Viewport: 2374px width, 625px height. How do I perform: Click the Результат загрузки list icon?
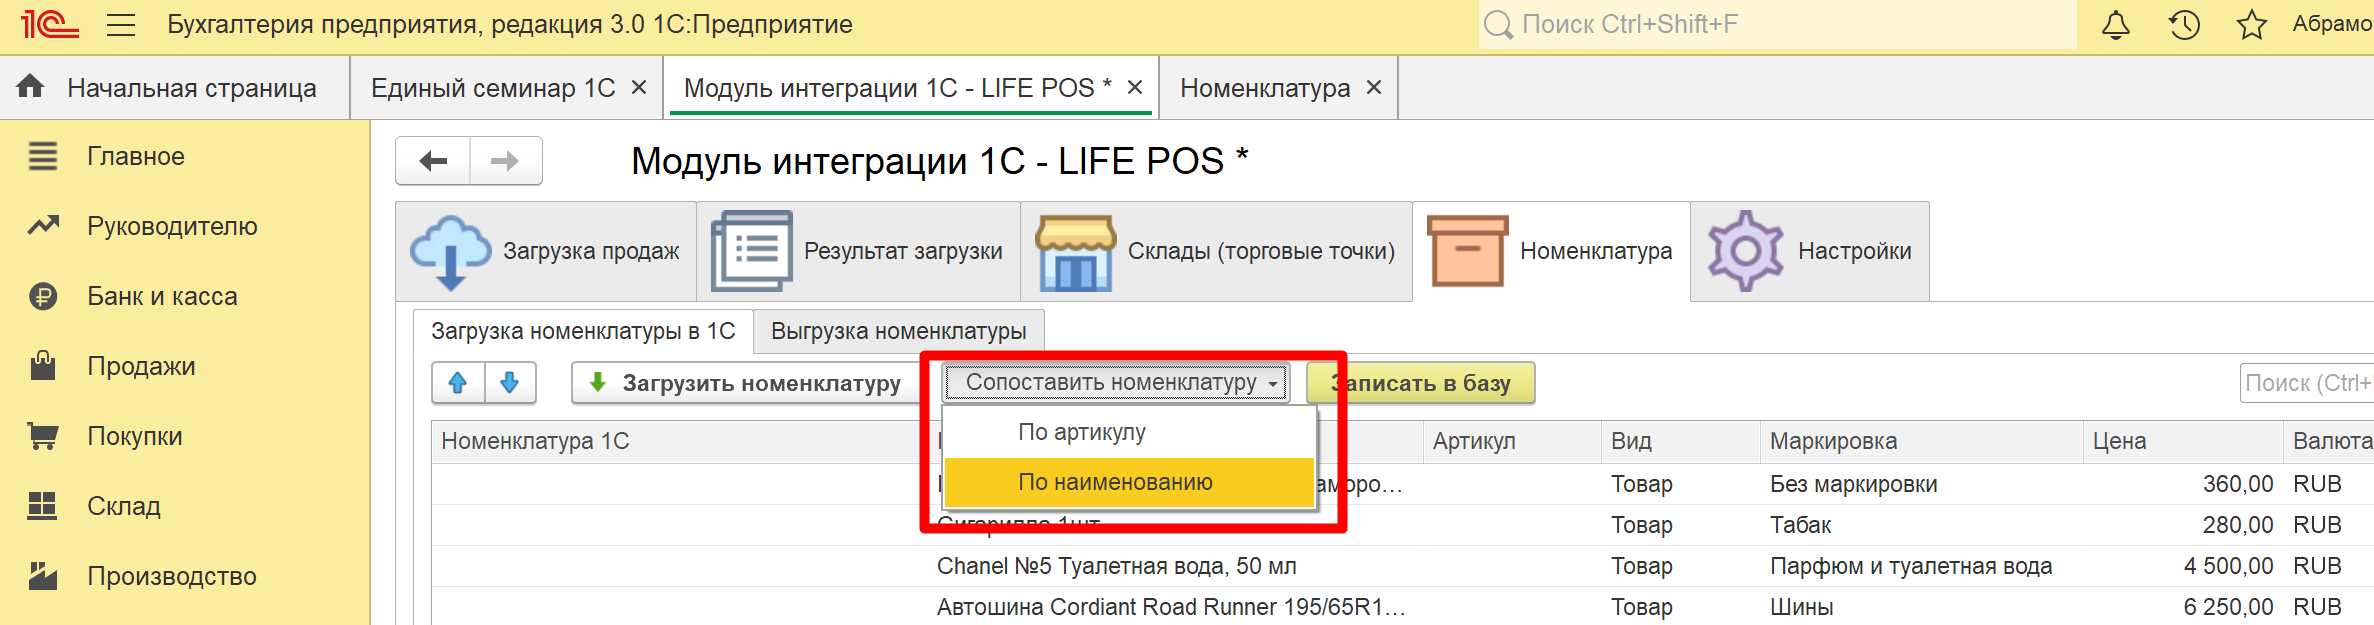(751, 252)
